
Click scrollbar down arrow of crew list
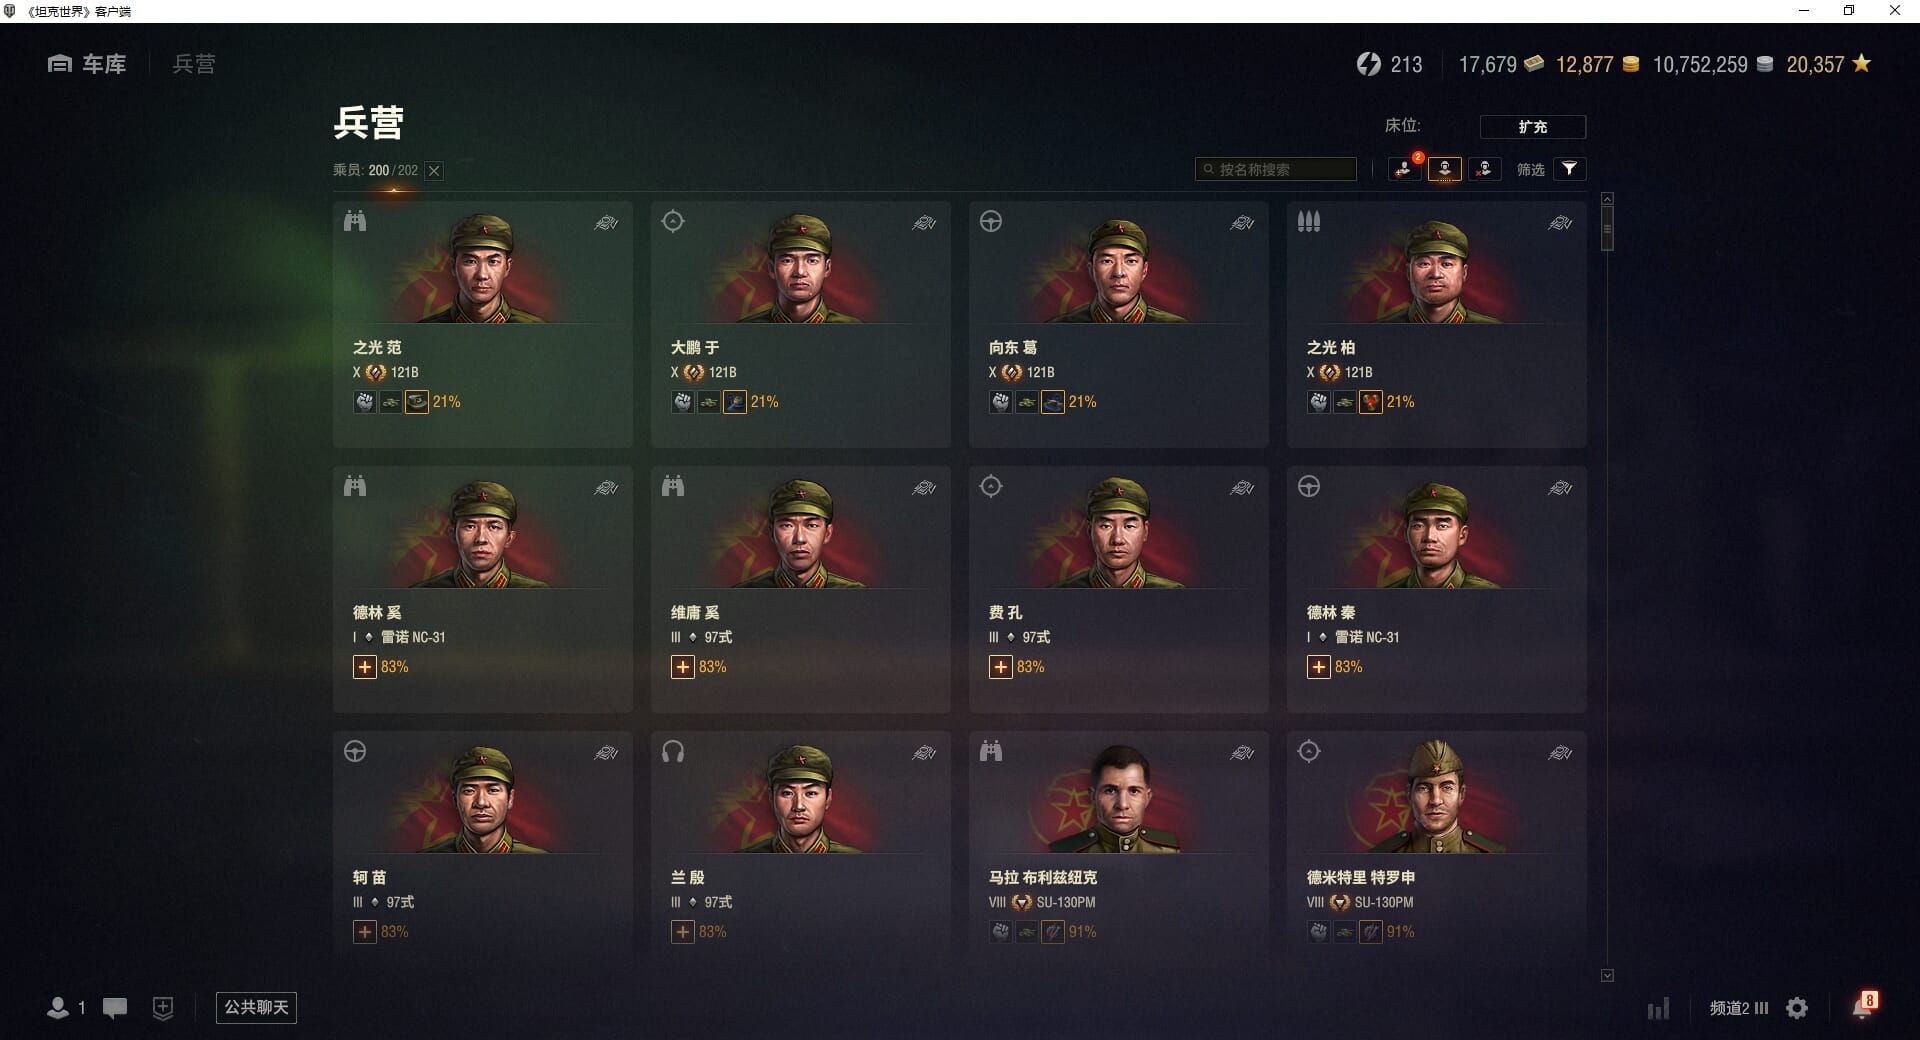coord(1607,975)
